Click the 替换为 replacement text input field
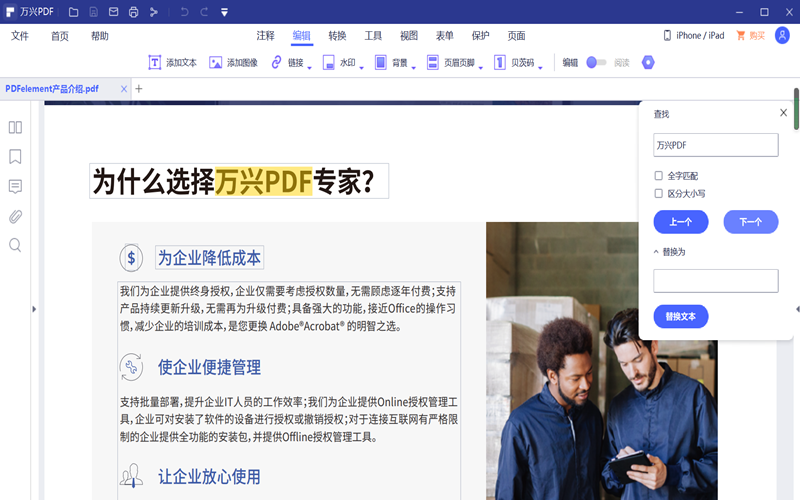Viewport: 800px width, 500px height. click(715, 281)
